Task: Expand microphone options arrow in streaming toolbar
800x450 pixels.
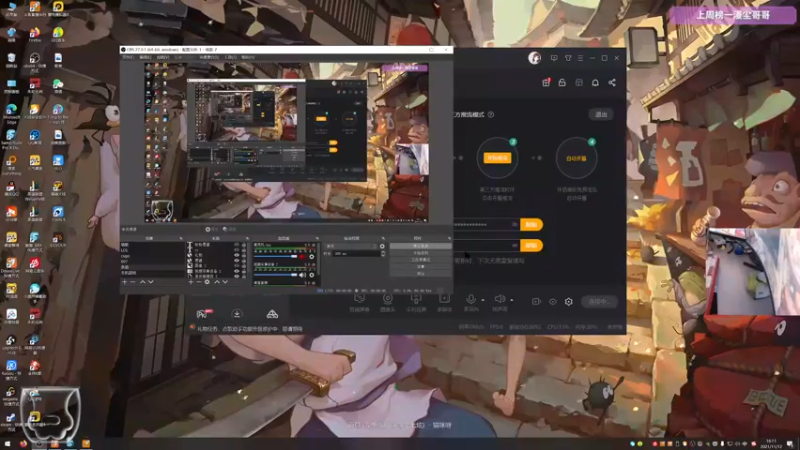Action: click(x=483, y=300)
